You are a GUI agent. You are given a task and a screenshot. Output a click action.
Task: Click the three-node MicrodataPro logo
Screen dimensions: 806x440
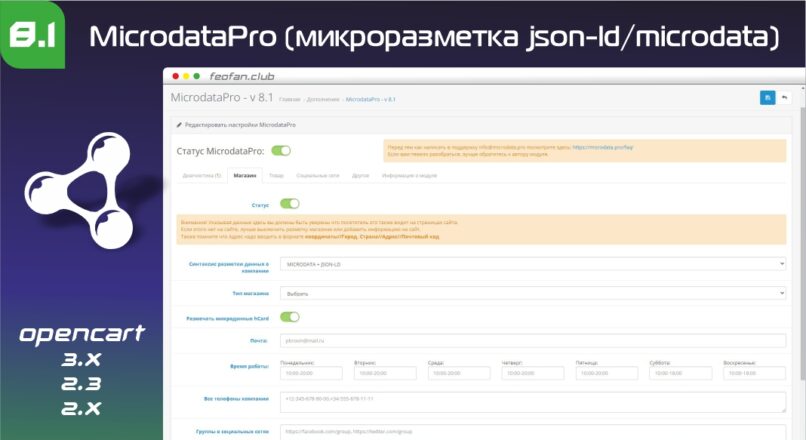point(80,190)
